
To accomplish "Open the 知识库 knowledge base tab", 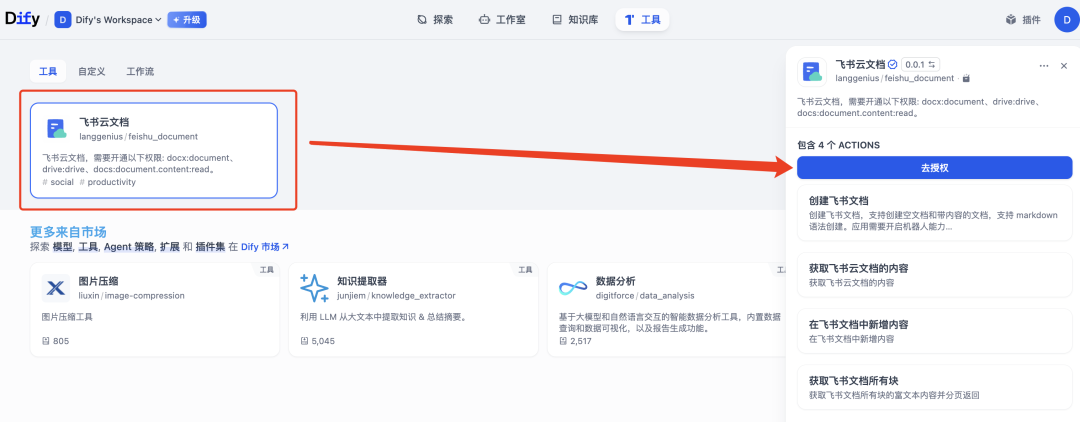I will point(574,20).
